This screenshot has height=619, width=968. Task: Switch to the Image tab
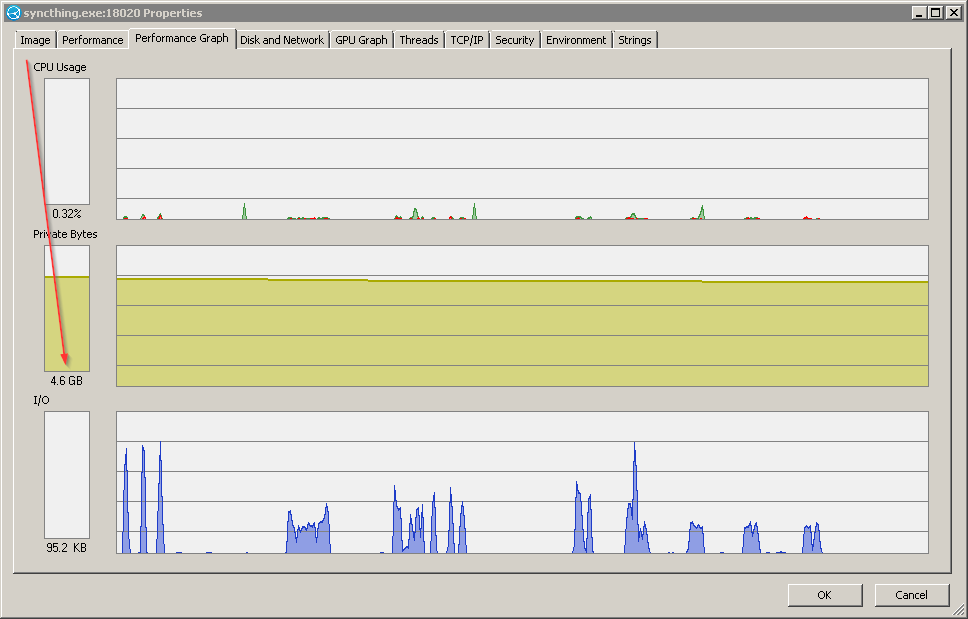pos(34,39)
